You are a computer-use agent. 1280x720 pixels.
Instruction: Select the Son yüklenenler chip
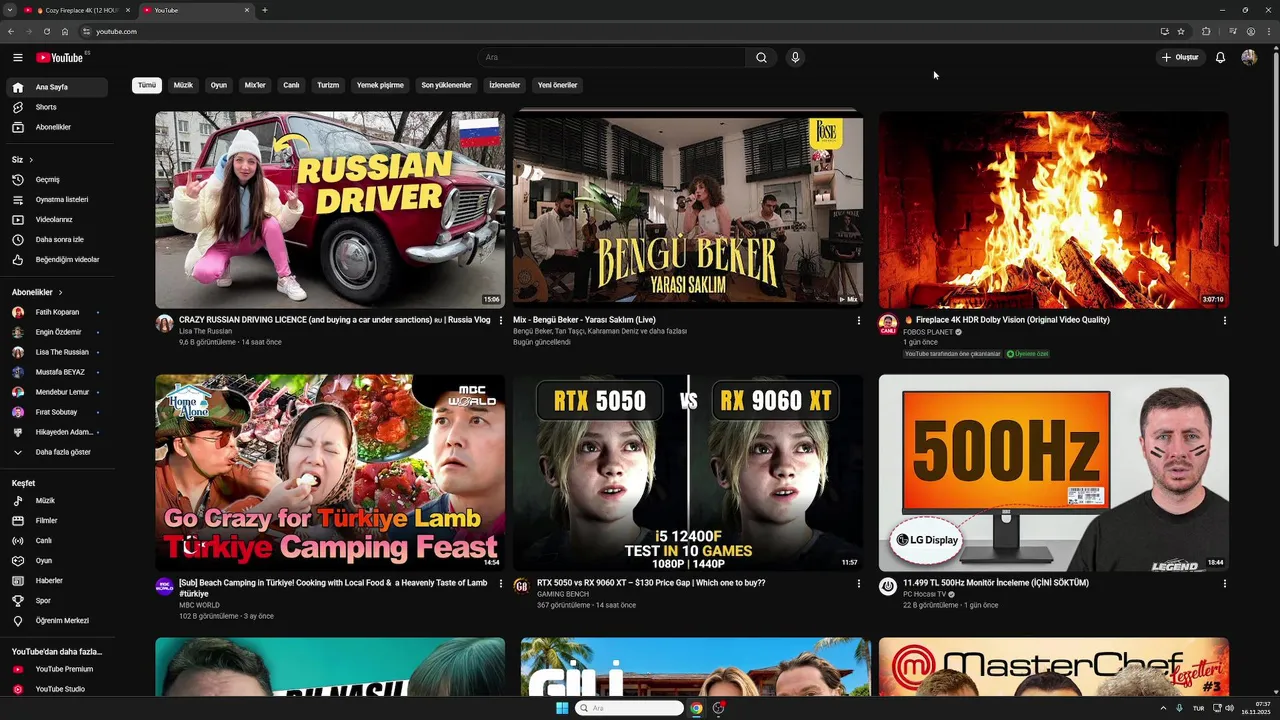[446, 85]
